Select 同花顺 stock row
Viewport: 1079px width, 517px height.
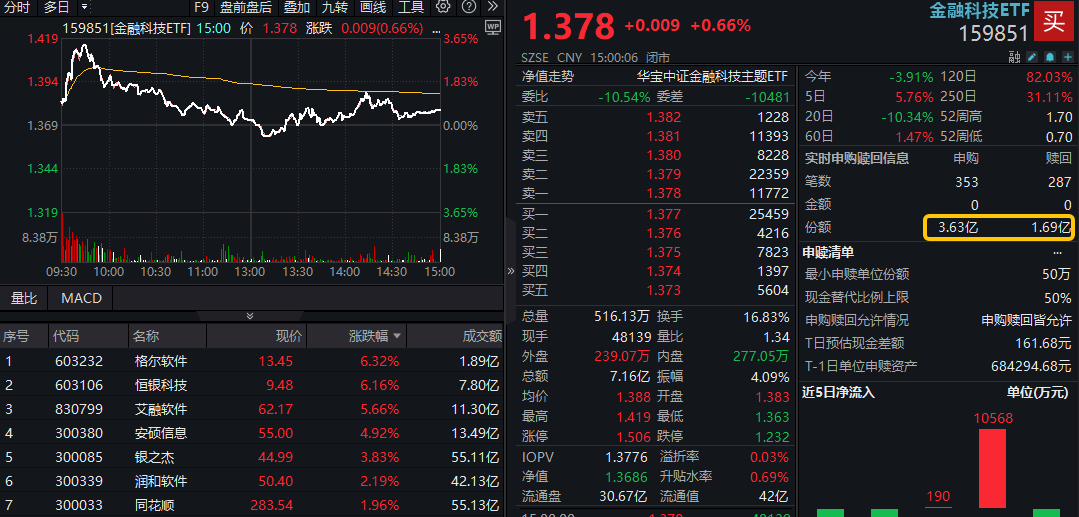[251, 505]
